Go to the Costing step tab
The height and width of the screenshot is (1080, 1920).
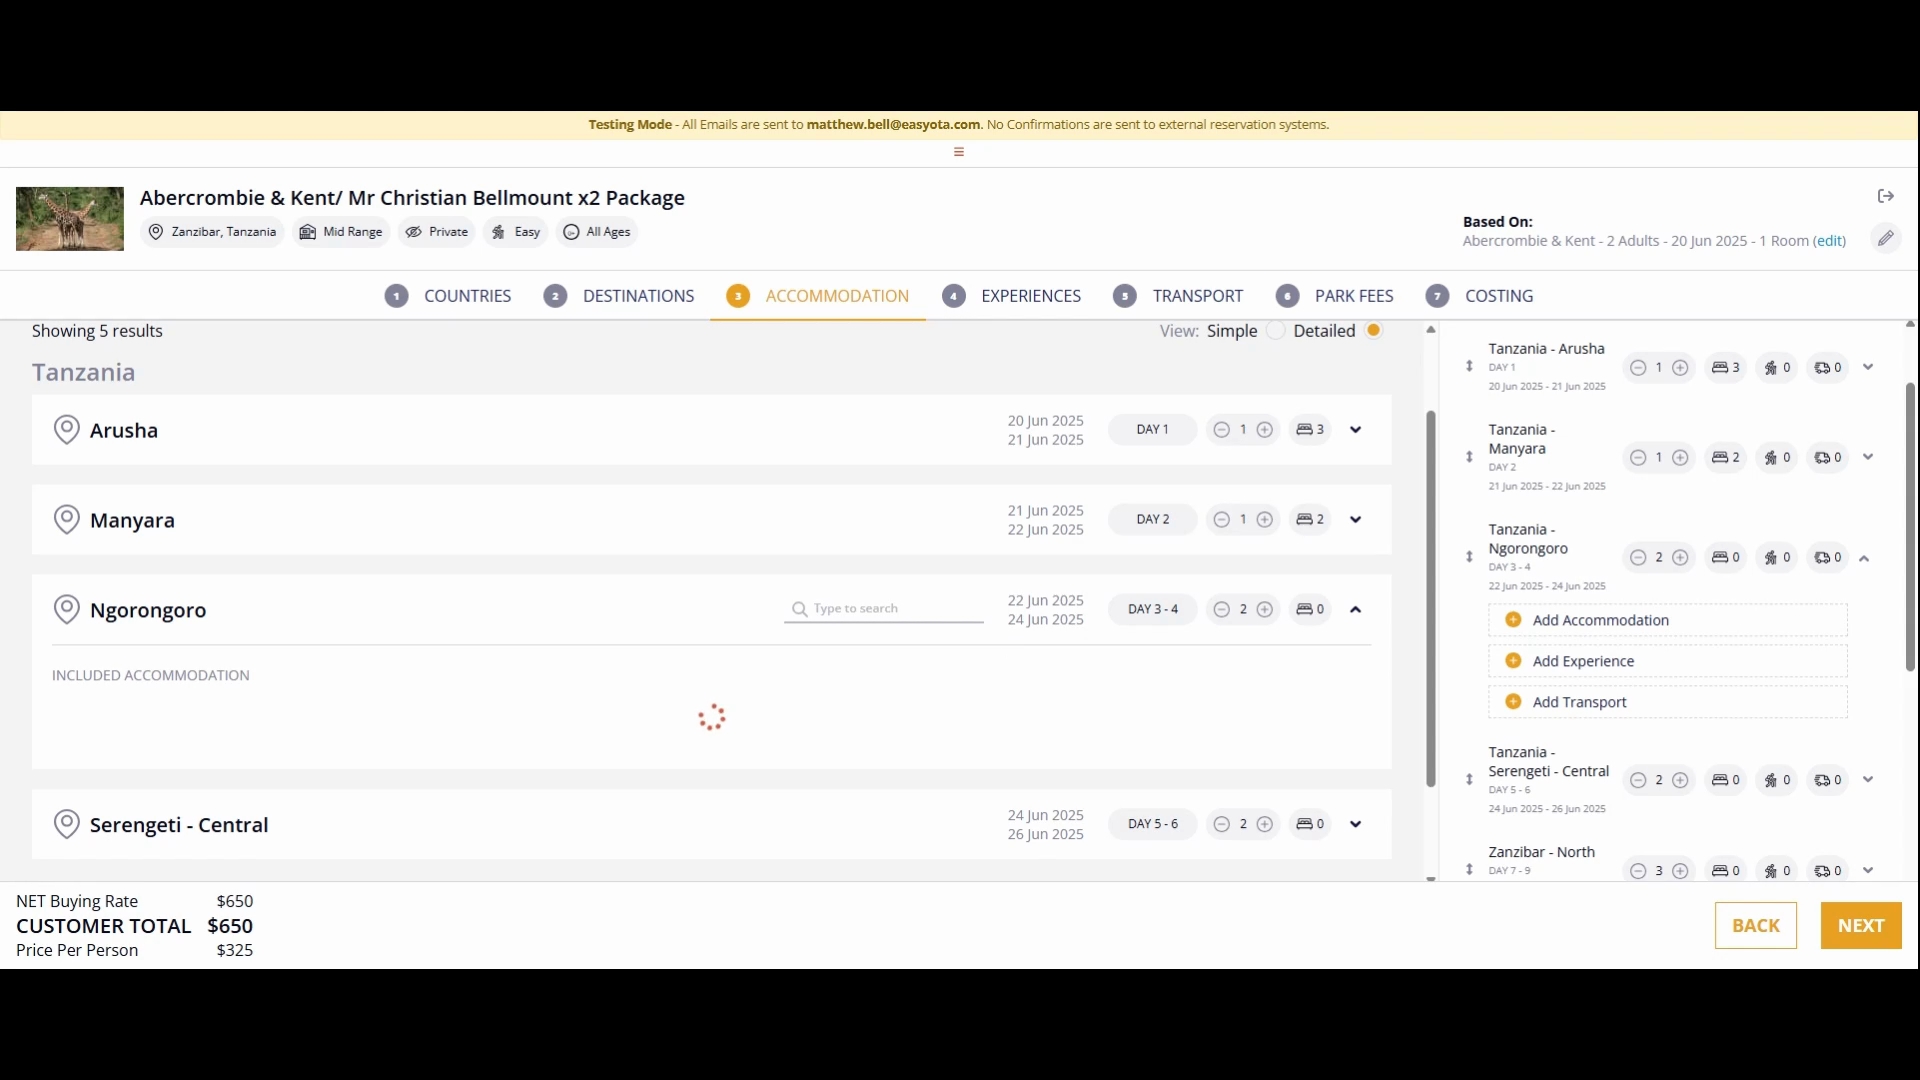[1480, 296]
